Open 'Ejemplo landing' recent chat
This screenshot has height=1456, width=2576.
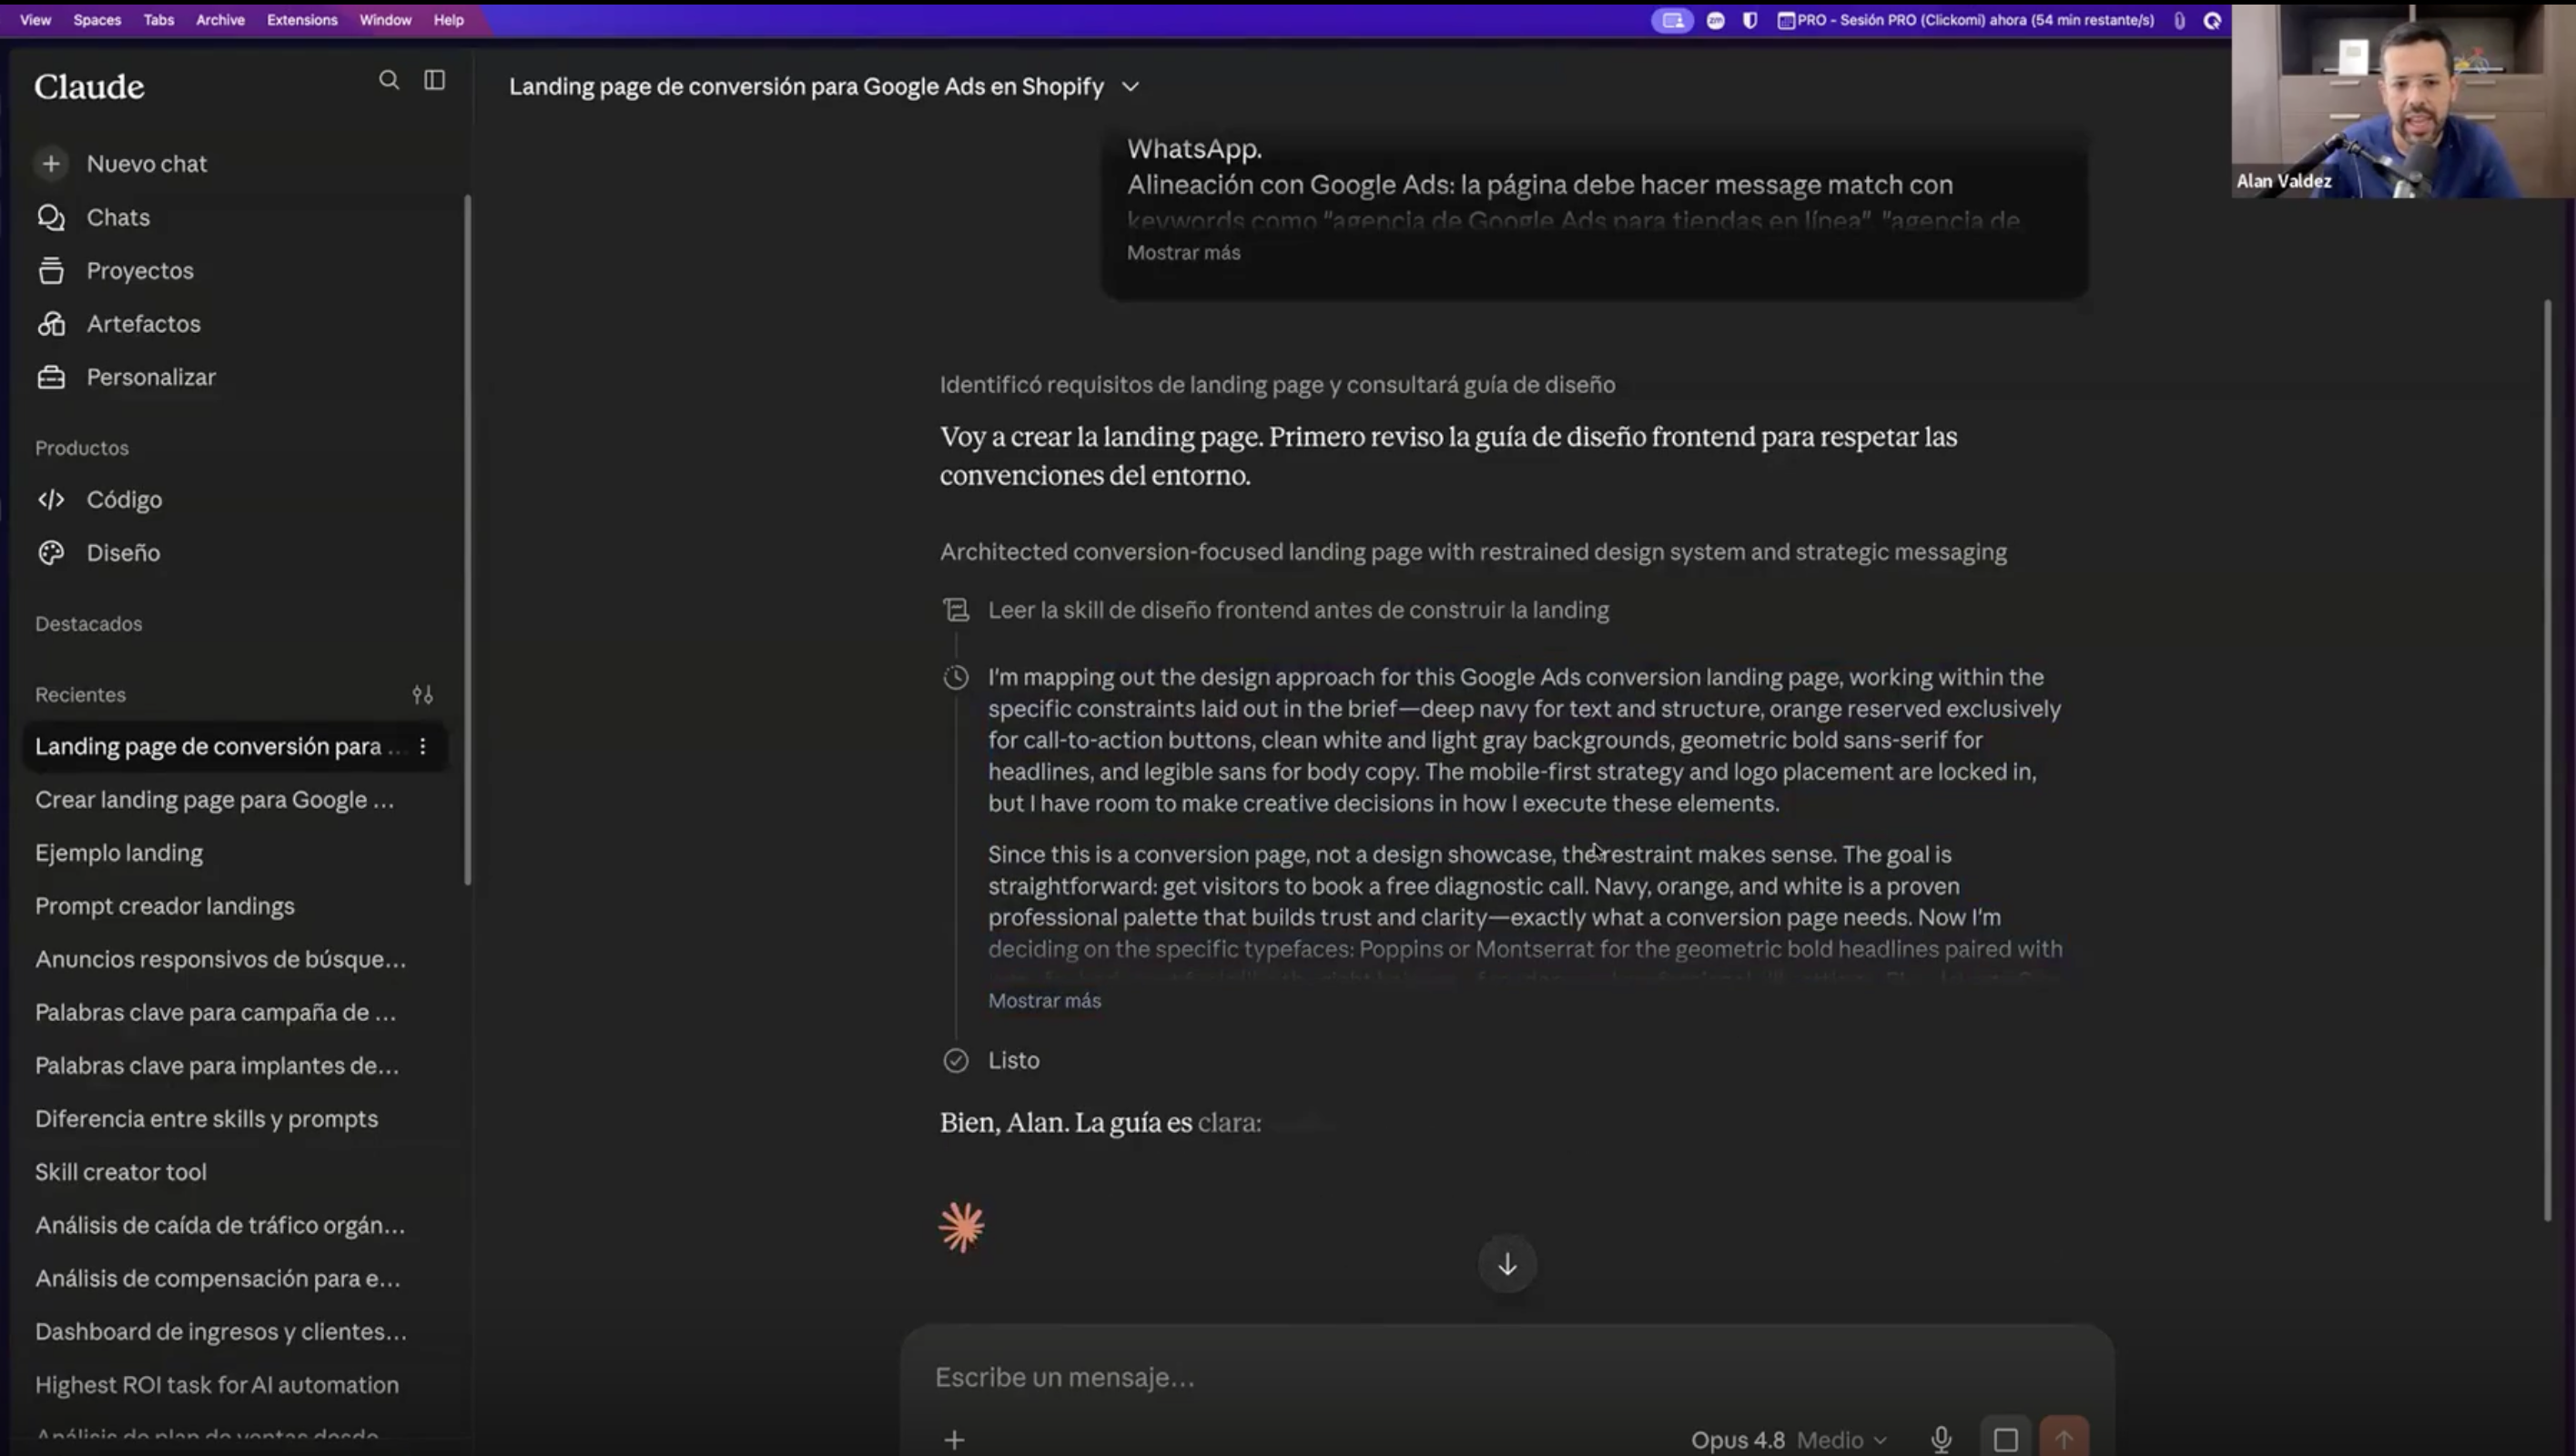(119, 853)
